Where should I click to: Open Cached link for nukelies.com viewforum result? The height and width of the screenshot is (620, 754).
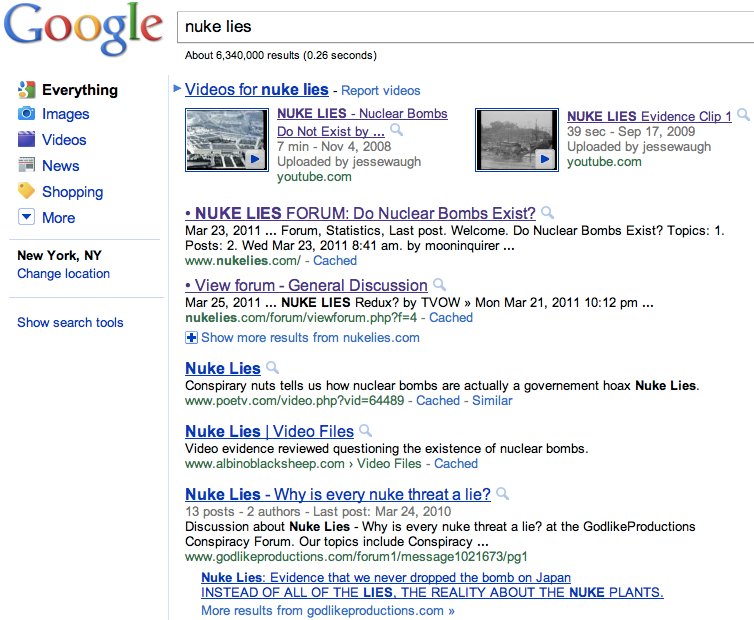pyautogui.click(x=451, y=317)
